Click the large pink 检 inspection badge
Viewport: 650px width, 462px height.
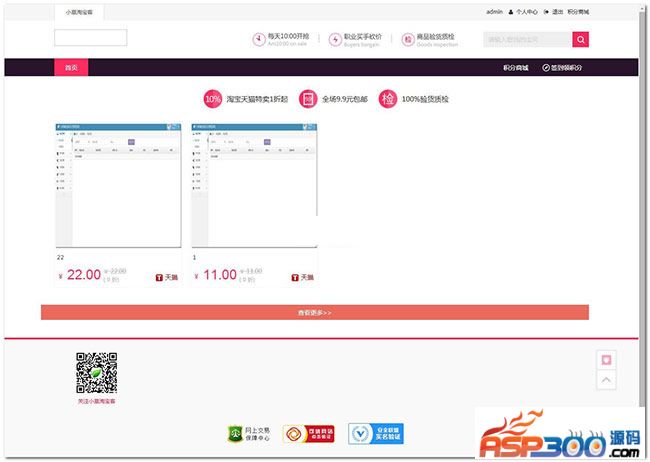pos(388,99)
